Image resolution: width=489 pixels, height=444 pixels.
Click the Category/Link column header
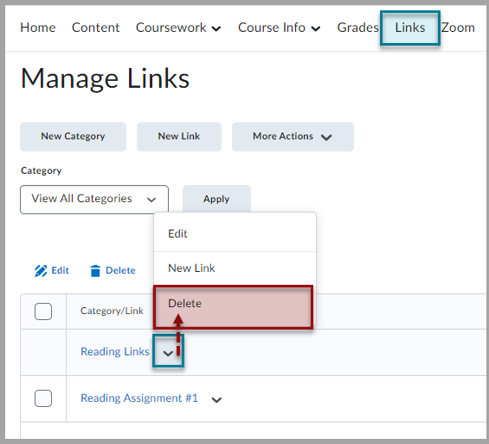(x=112, y=311)
